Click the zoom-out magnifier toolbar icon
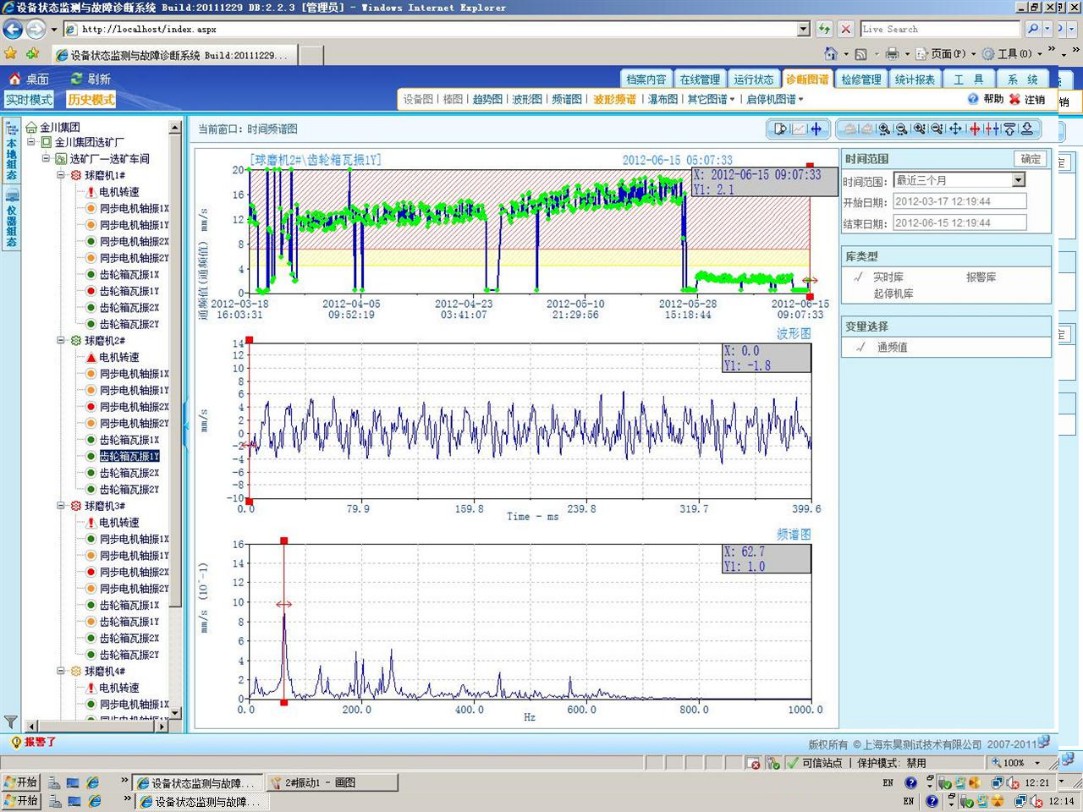This screenshot has width=1083, height=812. click(x=901, y=129)
